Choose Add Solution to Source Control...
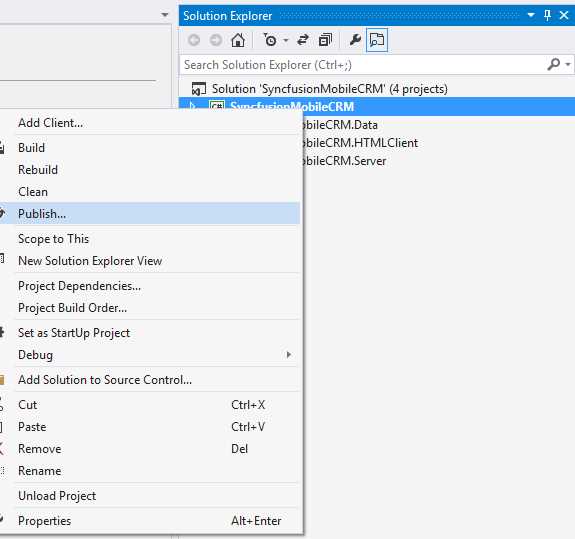575x539 pixels. click(x=150, y=380)
